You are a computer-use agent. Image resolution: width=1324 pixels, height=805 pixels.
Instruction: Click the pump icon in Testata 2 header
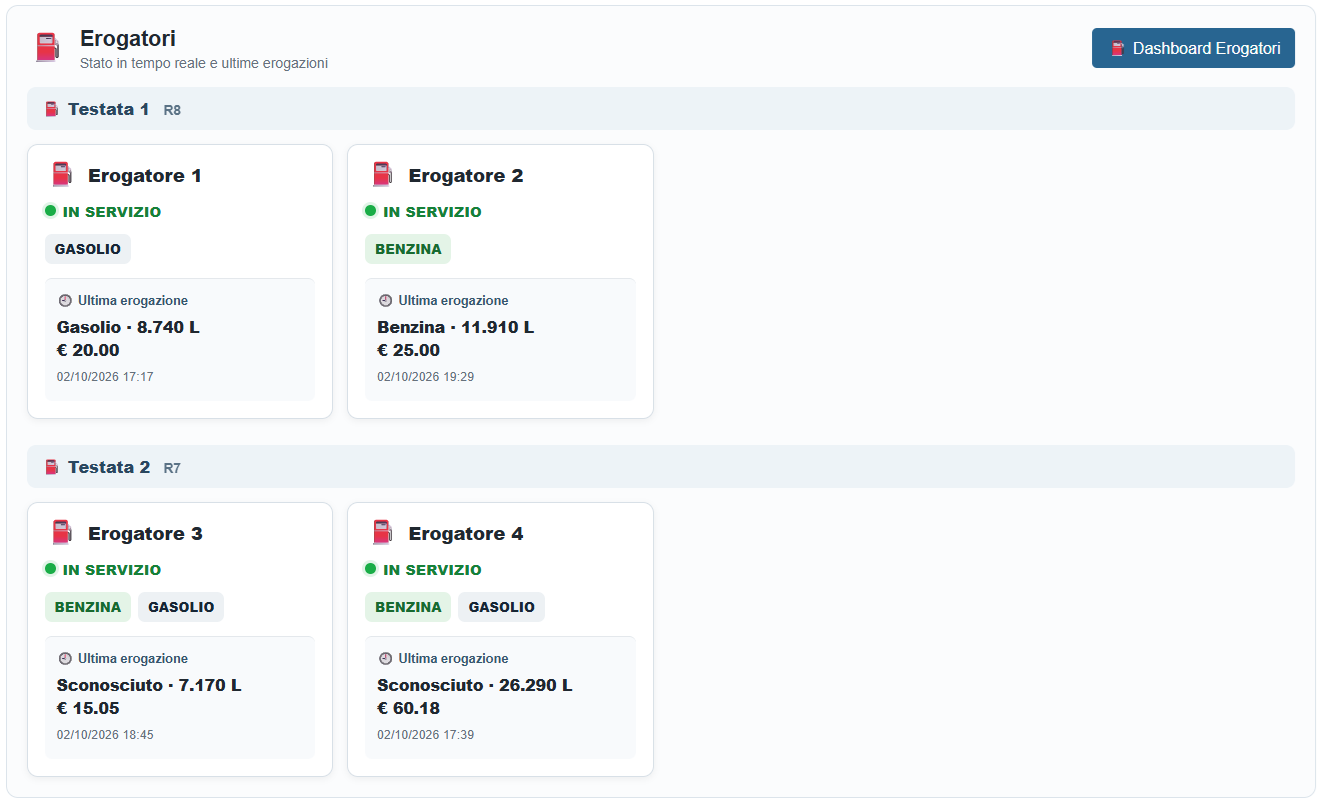click(x=52, y=467)
